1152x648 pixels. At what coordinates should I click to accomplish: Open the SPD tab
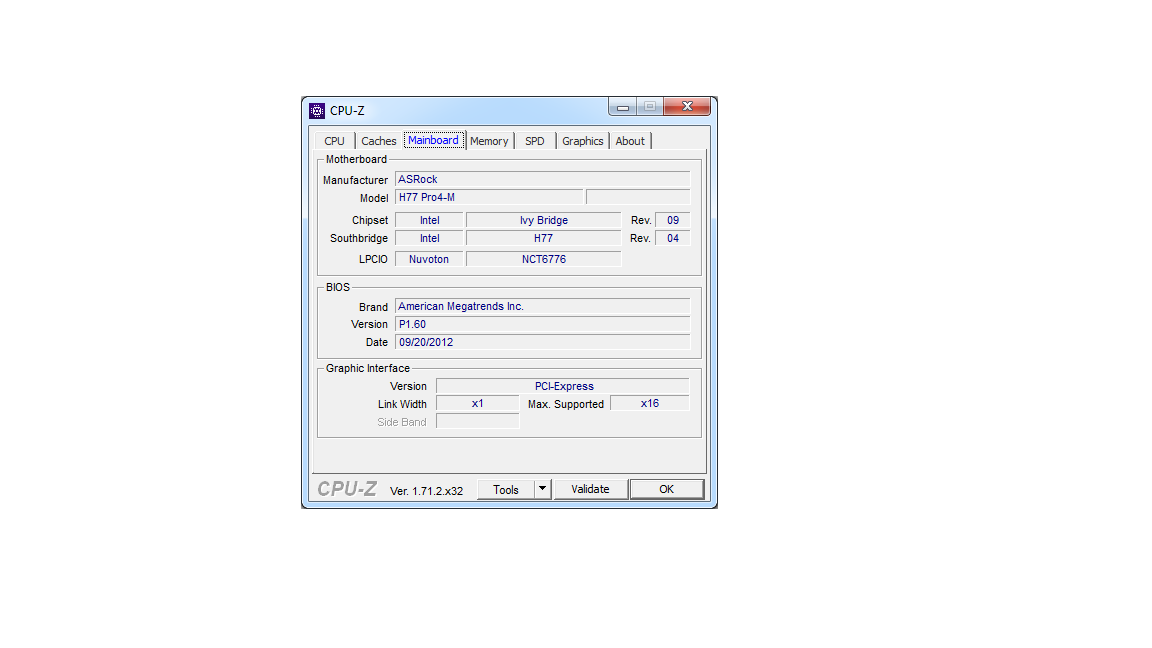(x=535, y=141)
